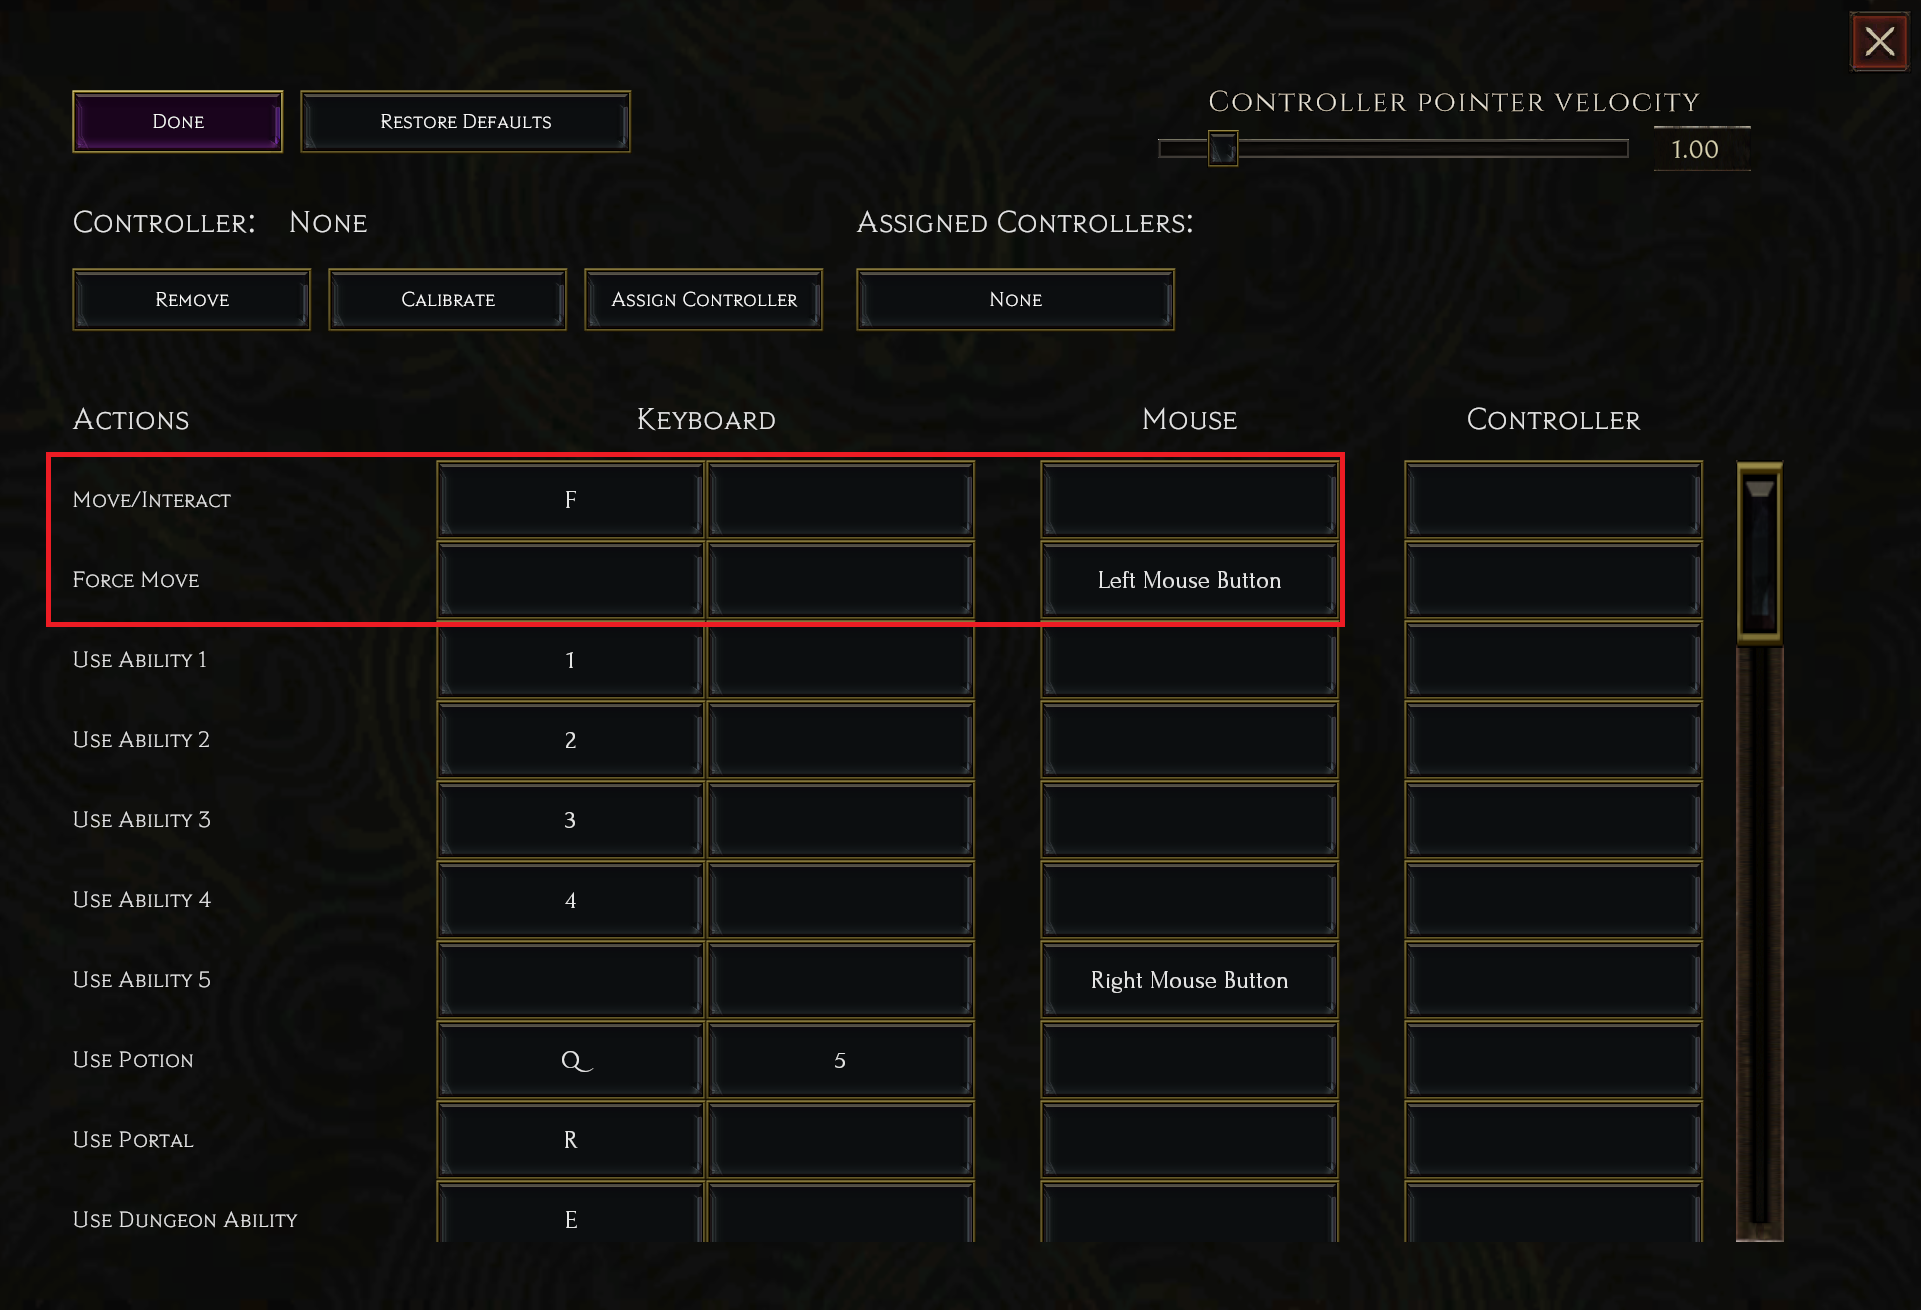1921x1310 pixels.
Task: Rebind Use Dungeon Ability key E
Action: pos(570,1218)
